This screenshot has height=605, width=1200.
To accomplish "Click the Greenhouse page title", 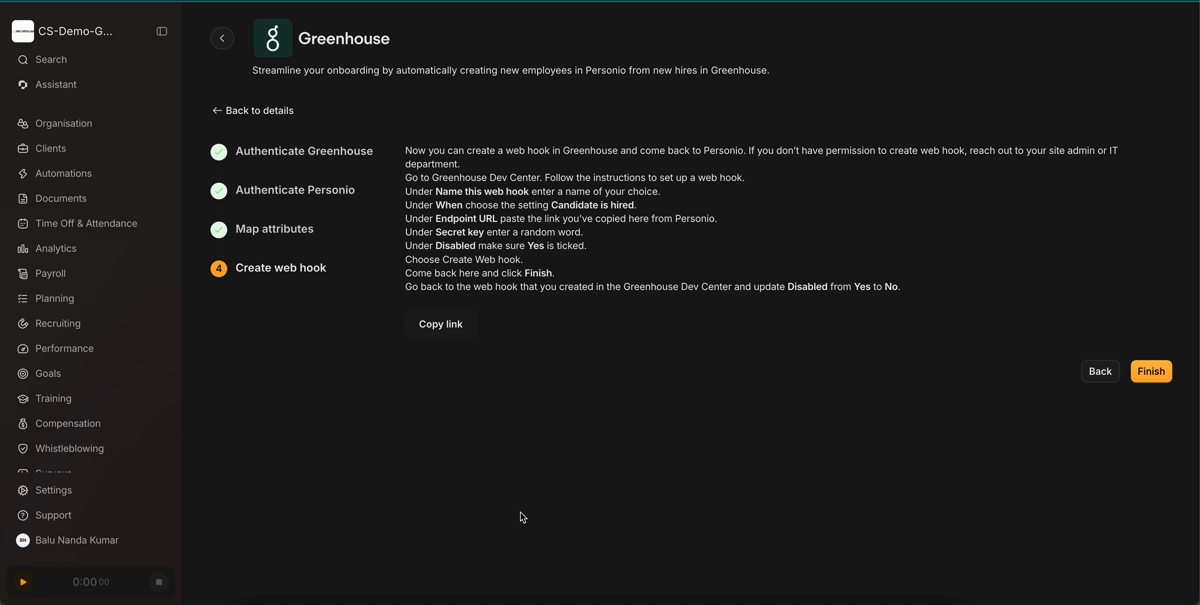I will click(x=344, y=39).
